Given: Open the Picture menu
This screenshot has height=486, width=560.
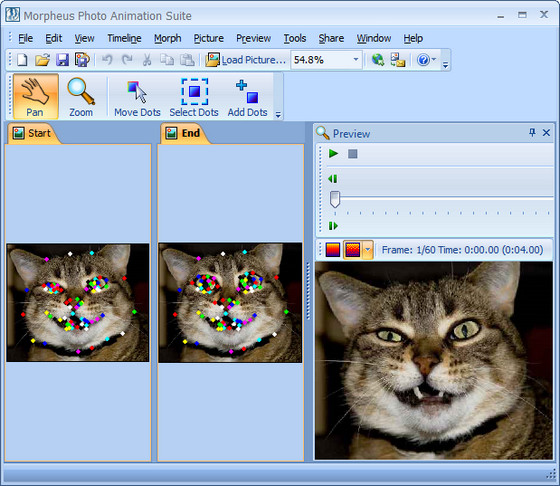Looking at the screenshot, I should tap(209, 38).
